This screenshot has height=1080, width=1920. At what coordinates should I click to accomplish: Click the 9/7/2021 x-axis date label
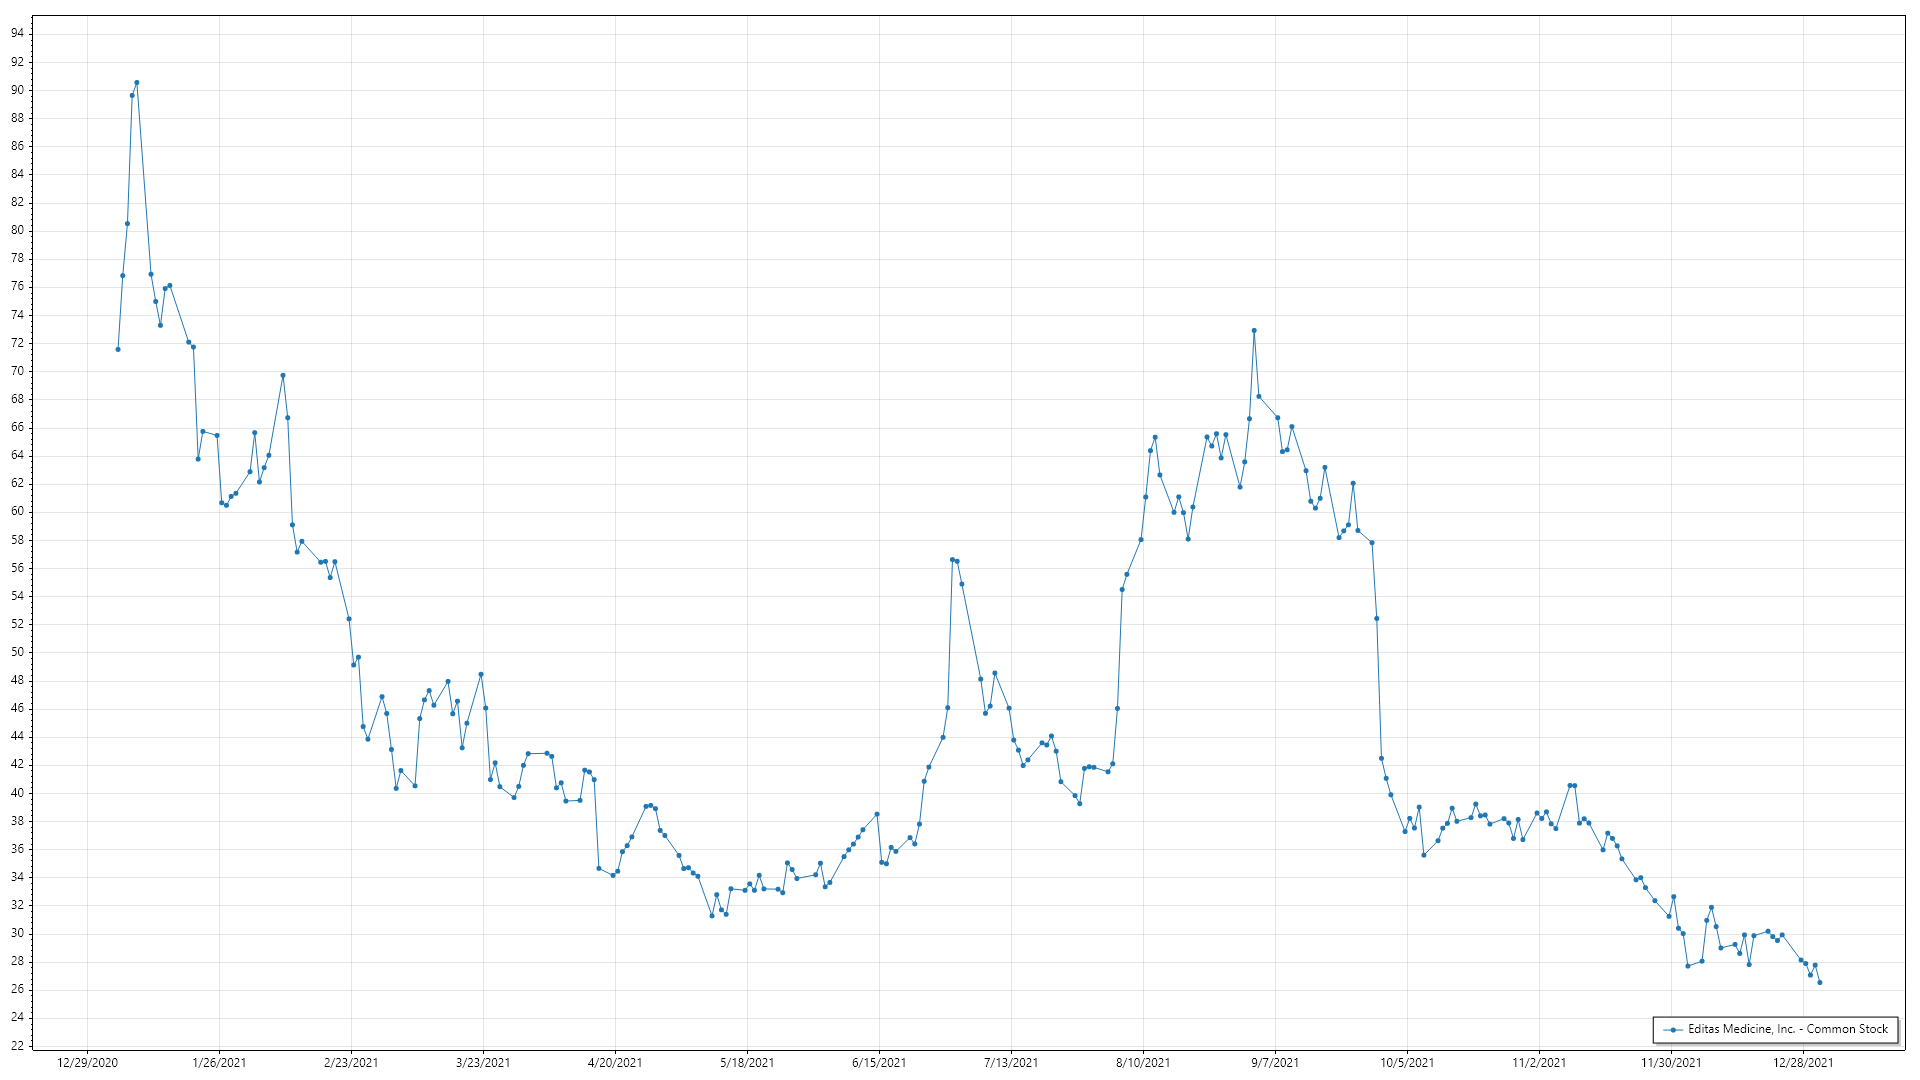1275,1063
